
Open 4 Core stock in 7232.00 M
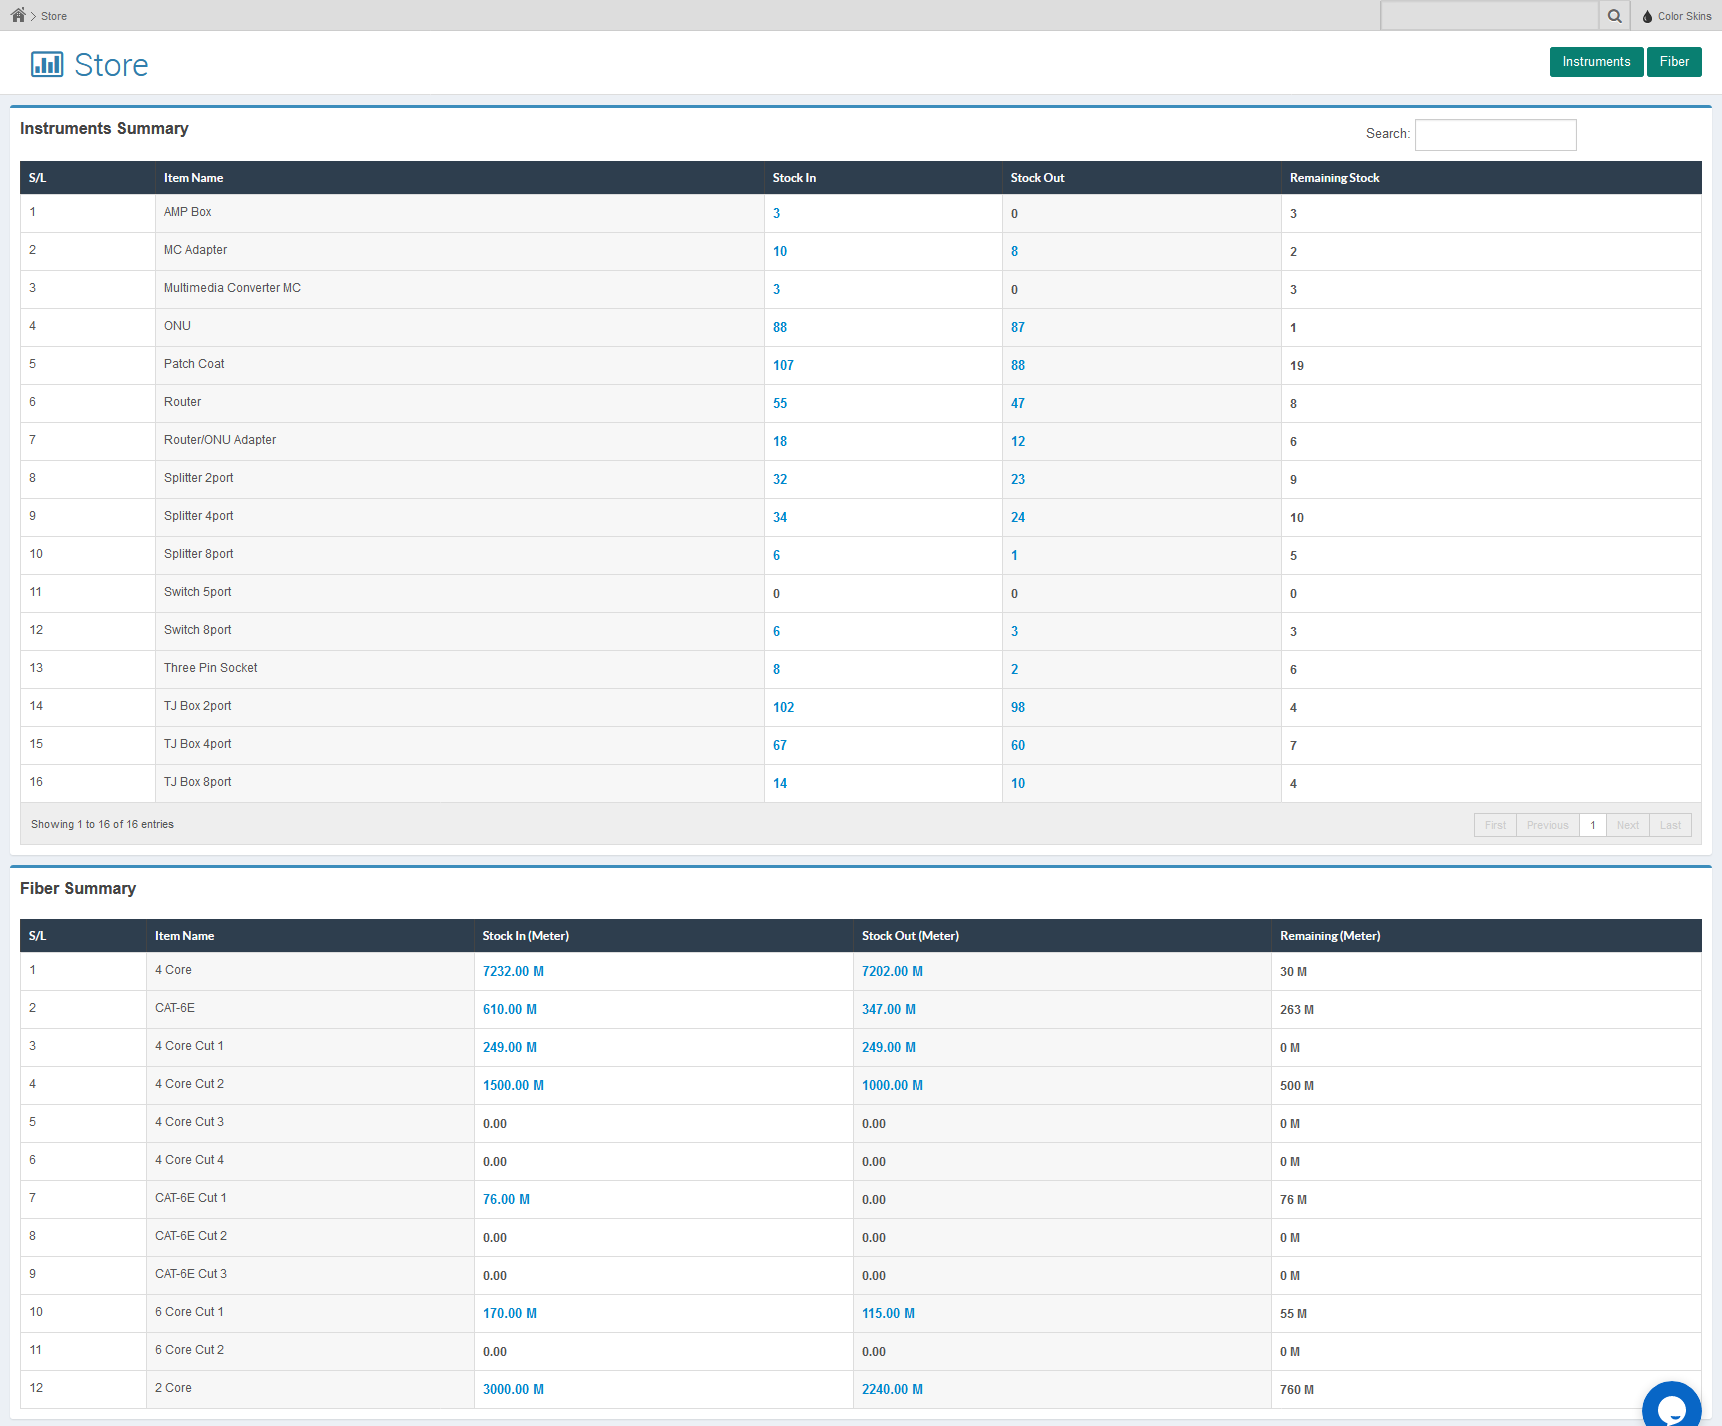tap(513, 971)
